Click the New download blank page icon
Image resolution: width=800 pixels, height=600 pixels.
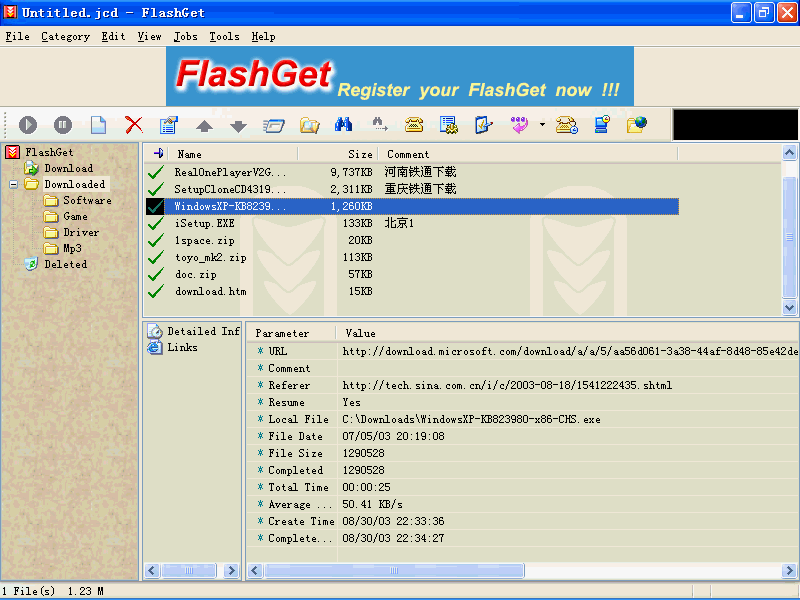98,125
